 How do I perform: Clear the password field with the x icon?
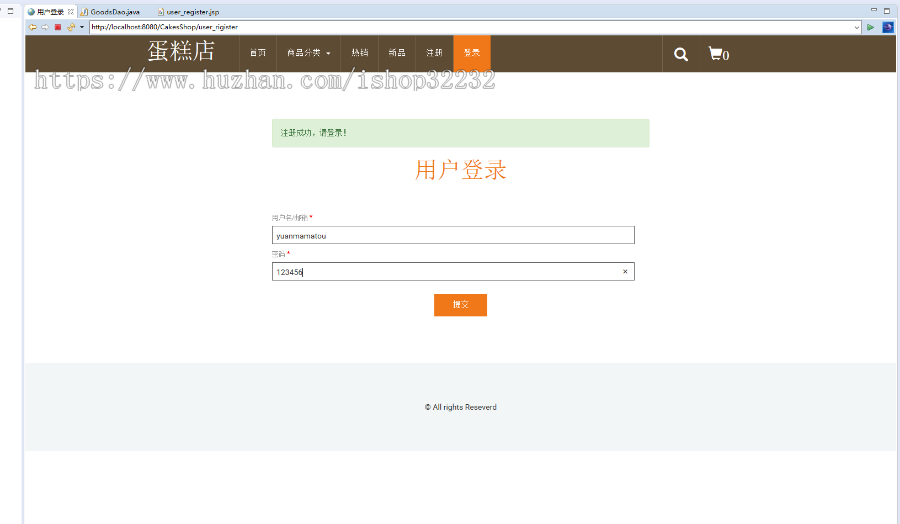point(625,271)
